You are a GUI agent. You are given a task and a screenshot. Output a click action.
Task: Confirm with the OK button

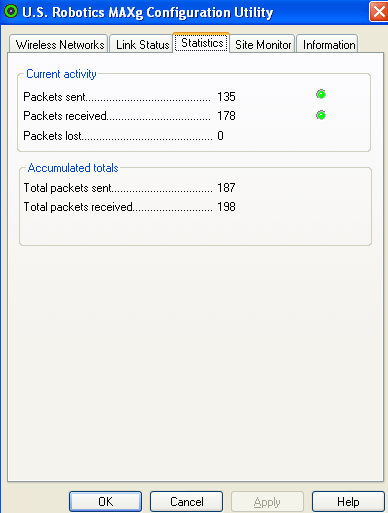[x=106, y=501]
